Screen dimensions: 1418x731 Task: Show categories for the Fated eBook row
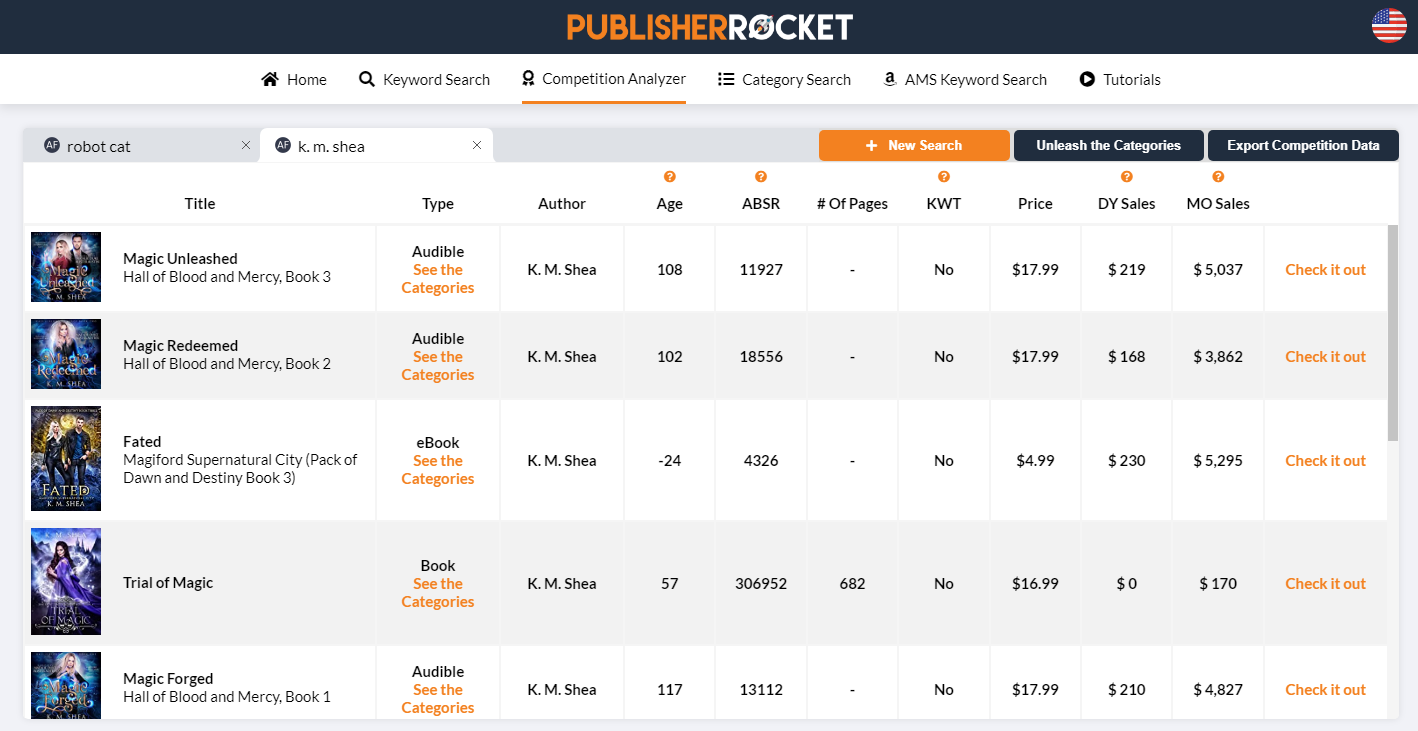pos(437,469)
